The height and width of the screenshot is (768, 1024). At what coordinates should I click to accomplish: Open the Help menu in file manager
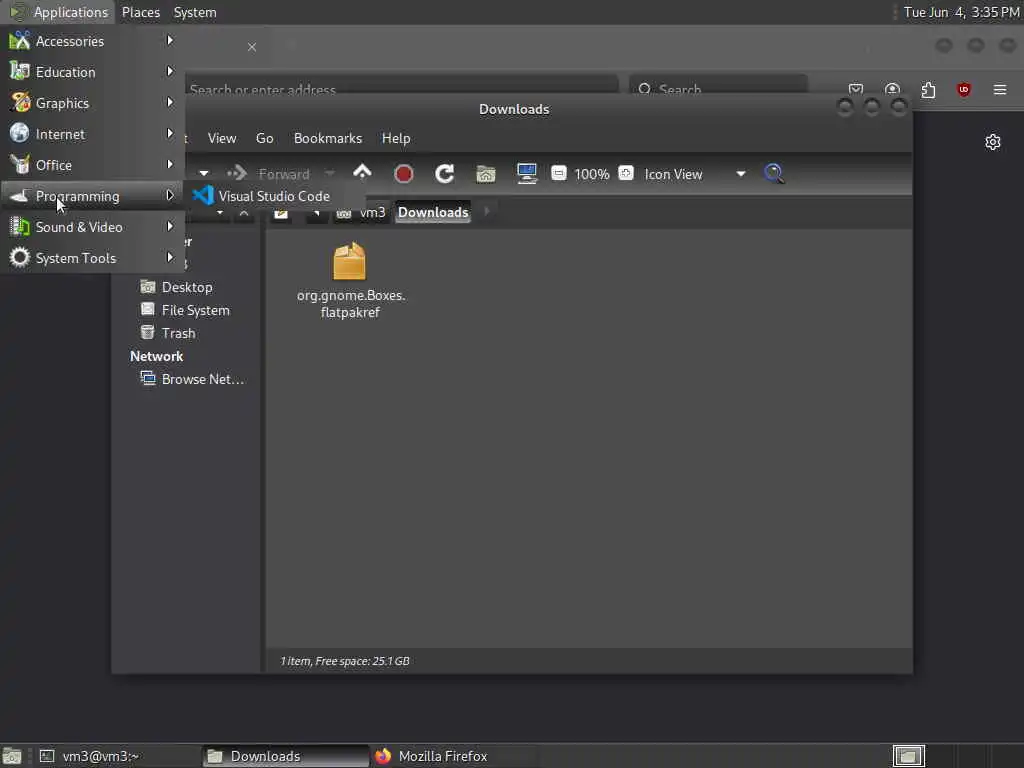(x=396, y=138)
